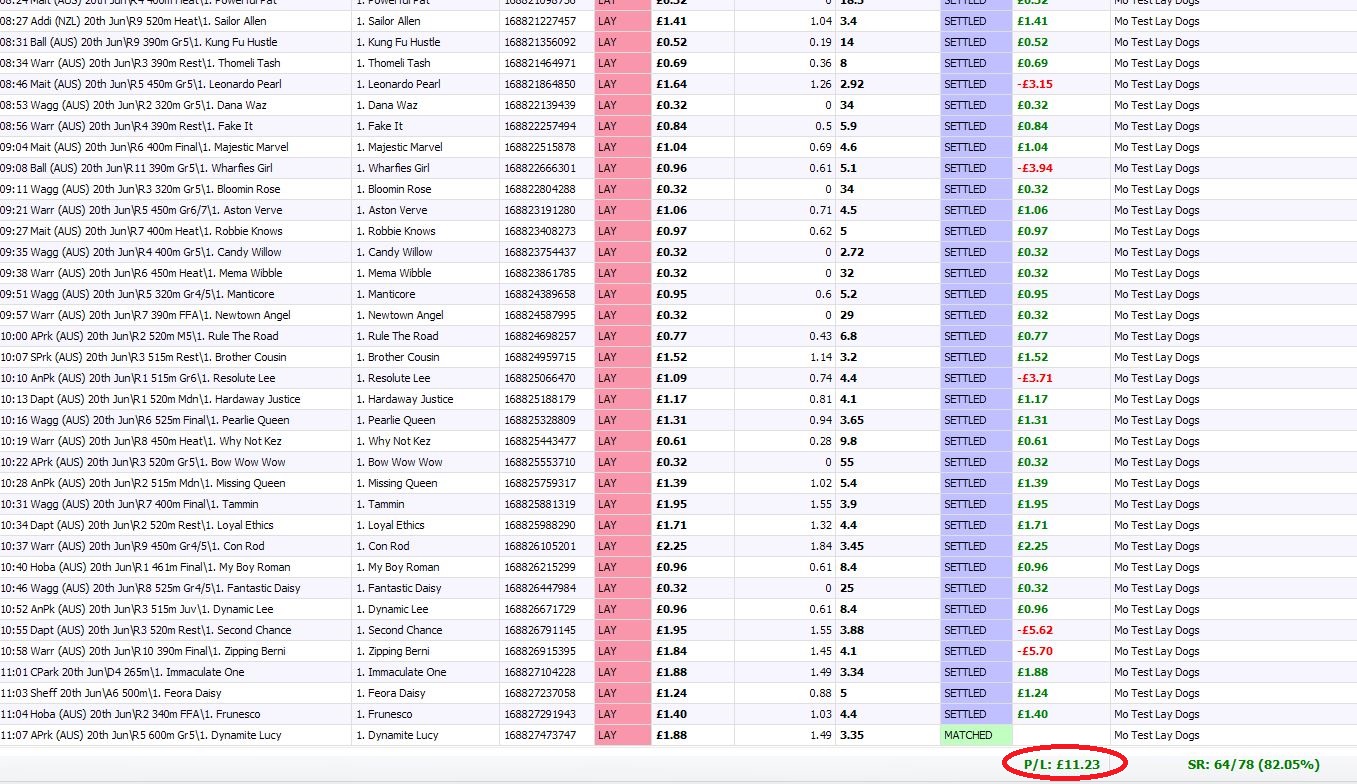Select 'Mo Test Lay Dogs' in Wharfies Girl row
This screenshot has width=1357, height=784.
click(1157, 168)
